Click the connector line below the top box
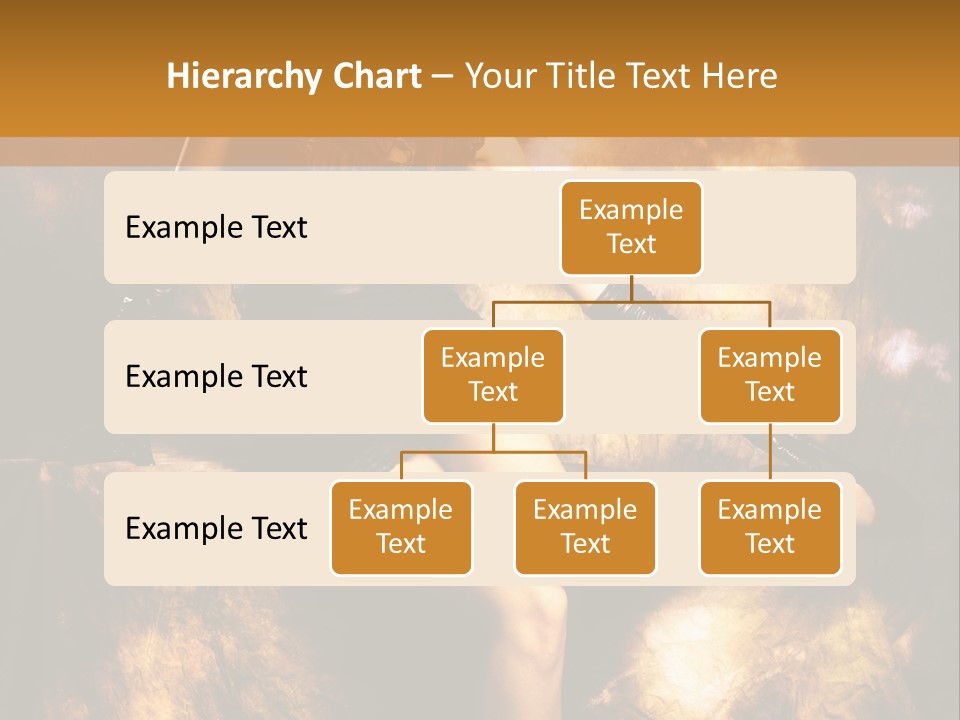The width and height of the screenshot is (960, 720). point(631,288)
